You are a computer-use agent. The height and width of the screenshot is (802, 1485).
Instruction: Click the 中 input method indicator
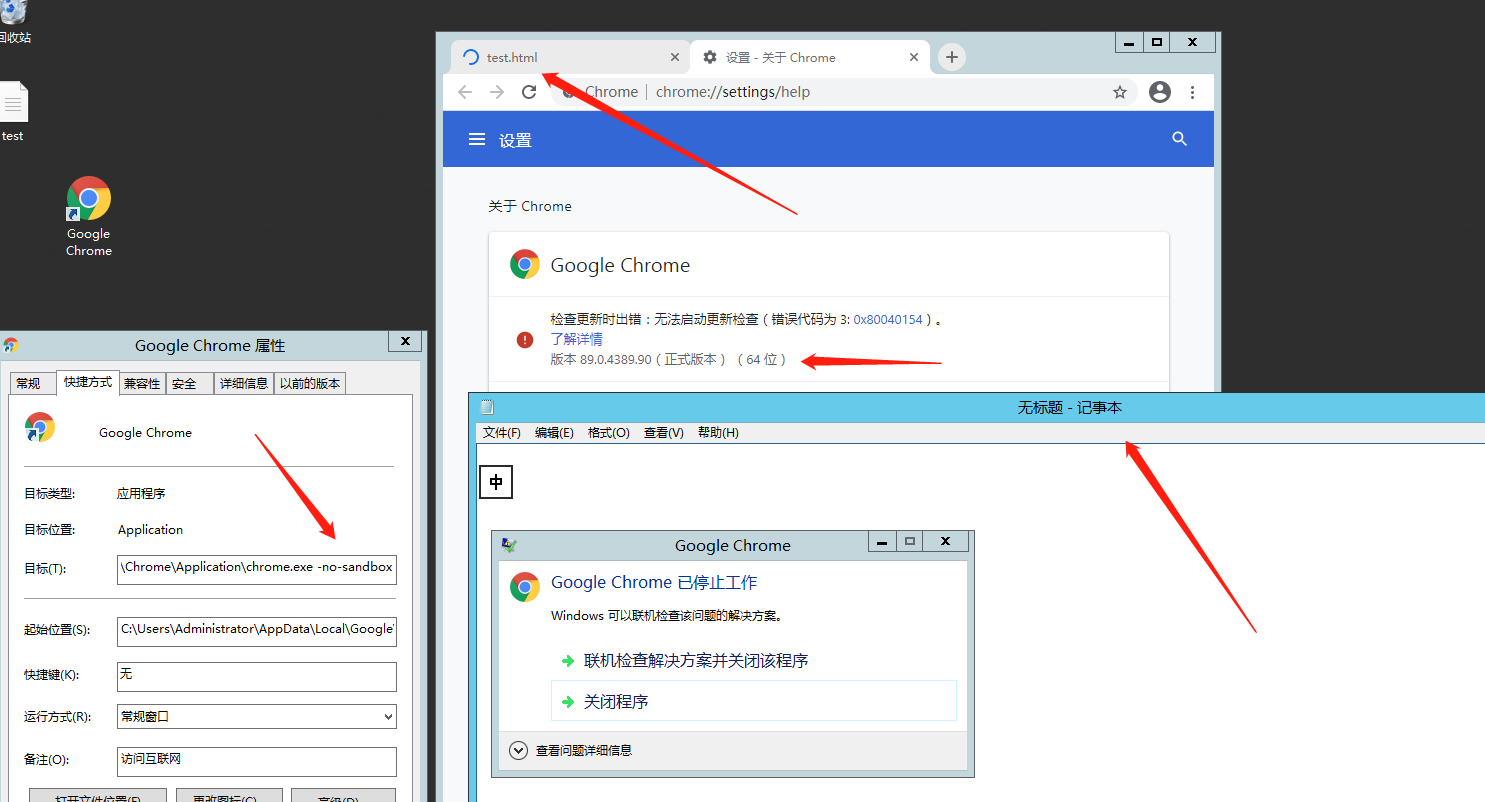coord(496,482)
